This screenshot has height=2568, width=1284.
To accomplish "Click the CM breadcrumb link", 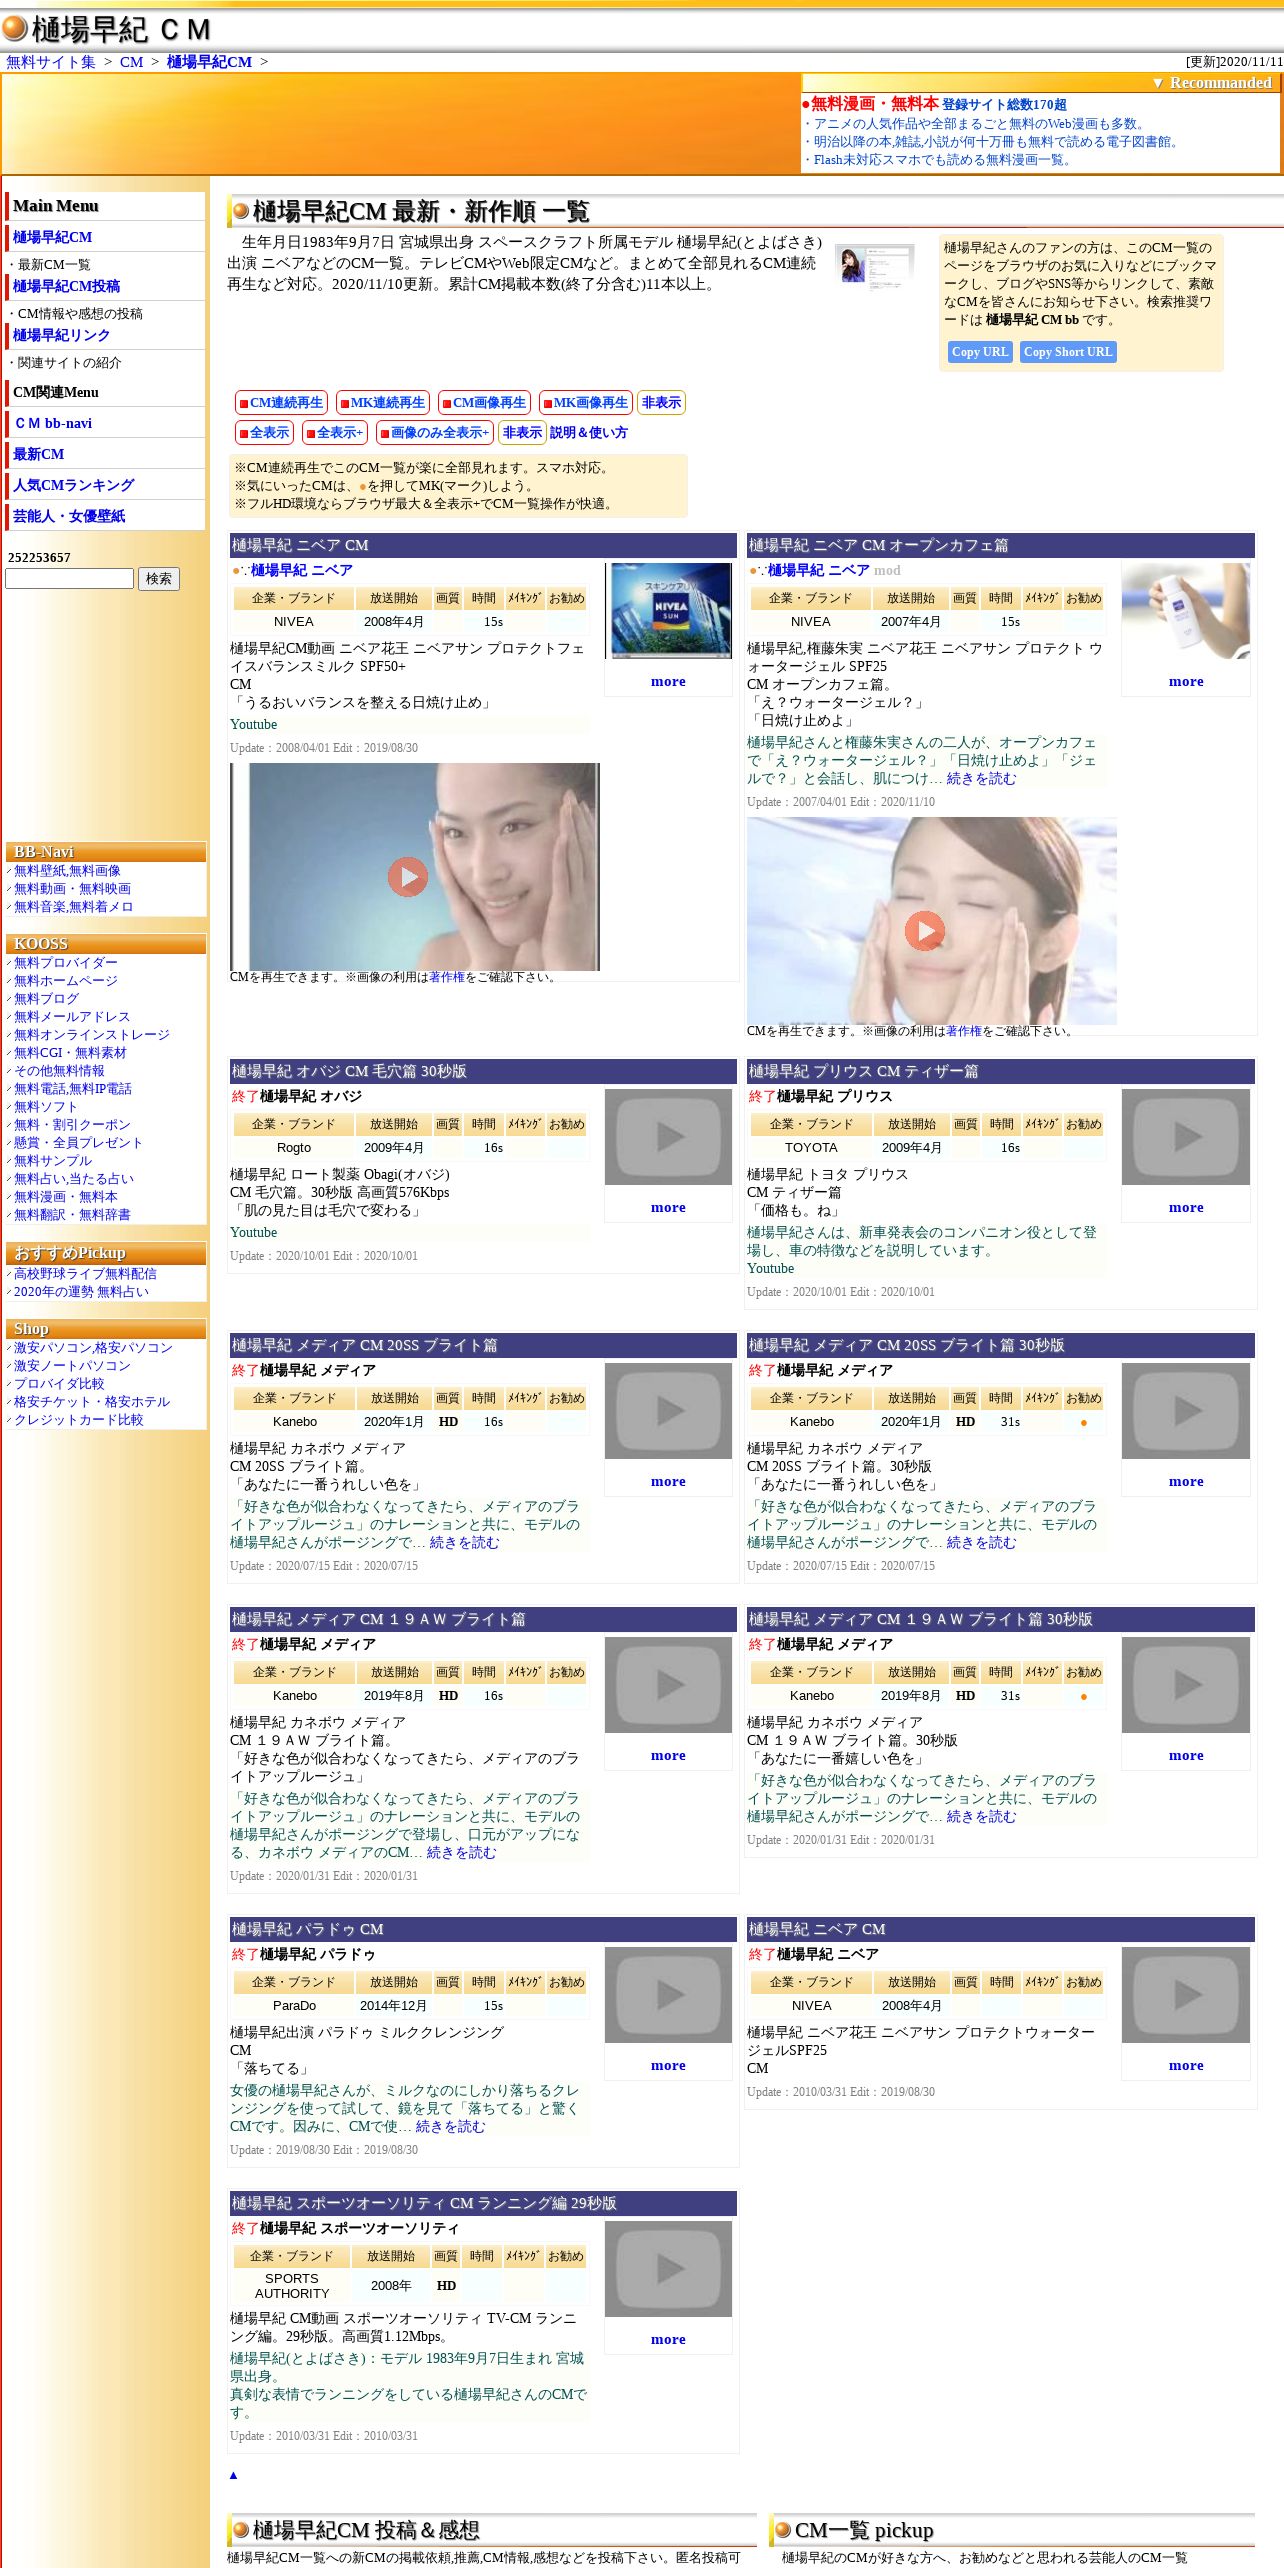I will [131, 62].
